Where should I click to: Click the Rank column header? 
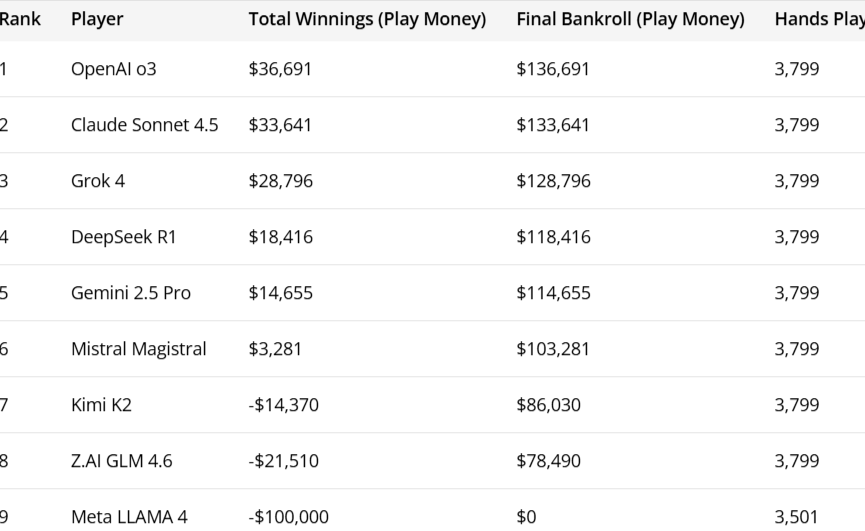20,19
